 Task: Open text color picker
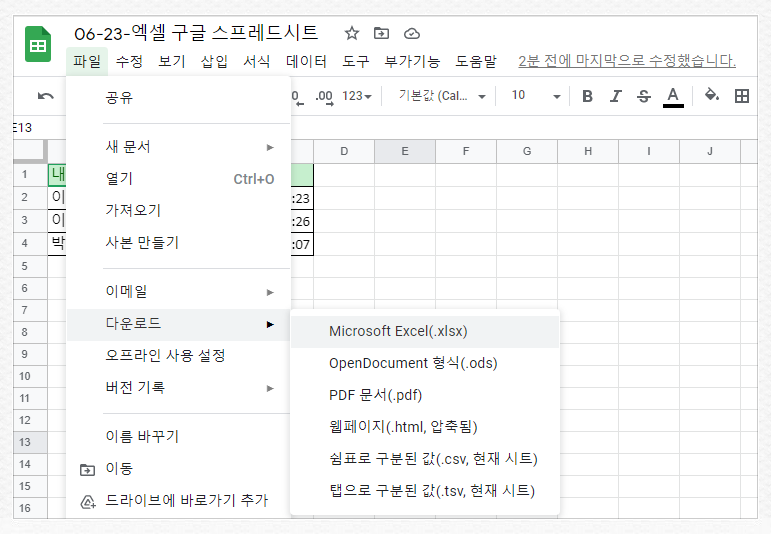pos(673,97)
